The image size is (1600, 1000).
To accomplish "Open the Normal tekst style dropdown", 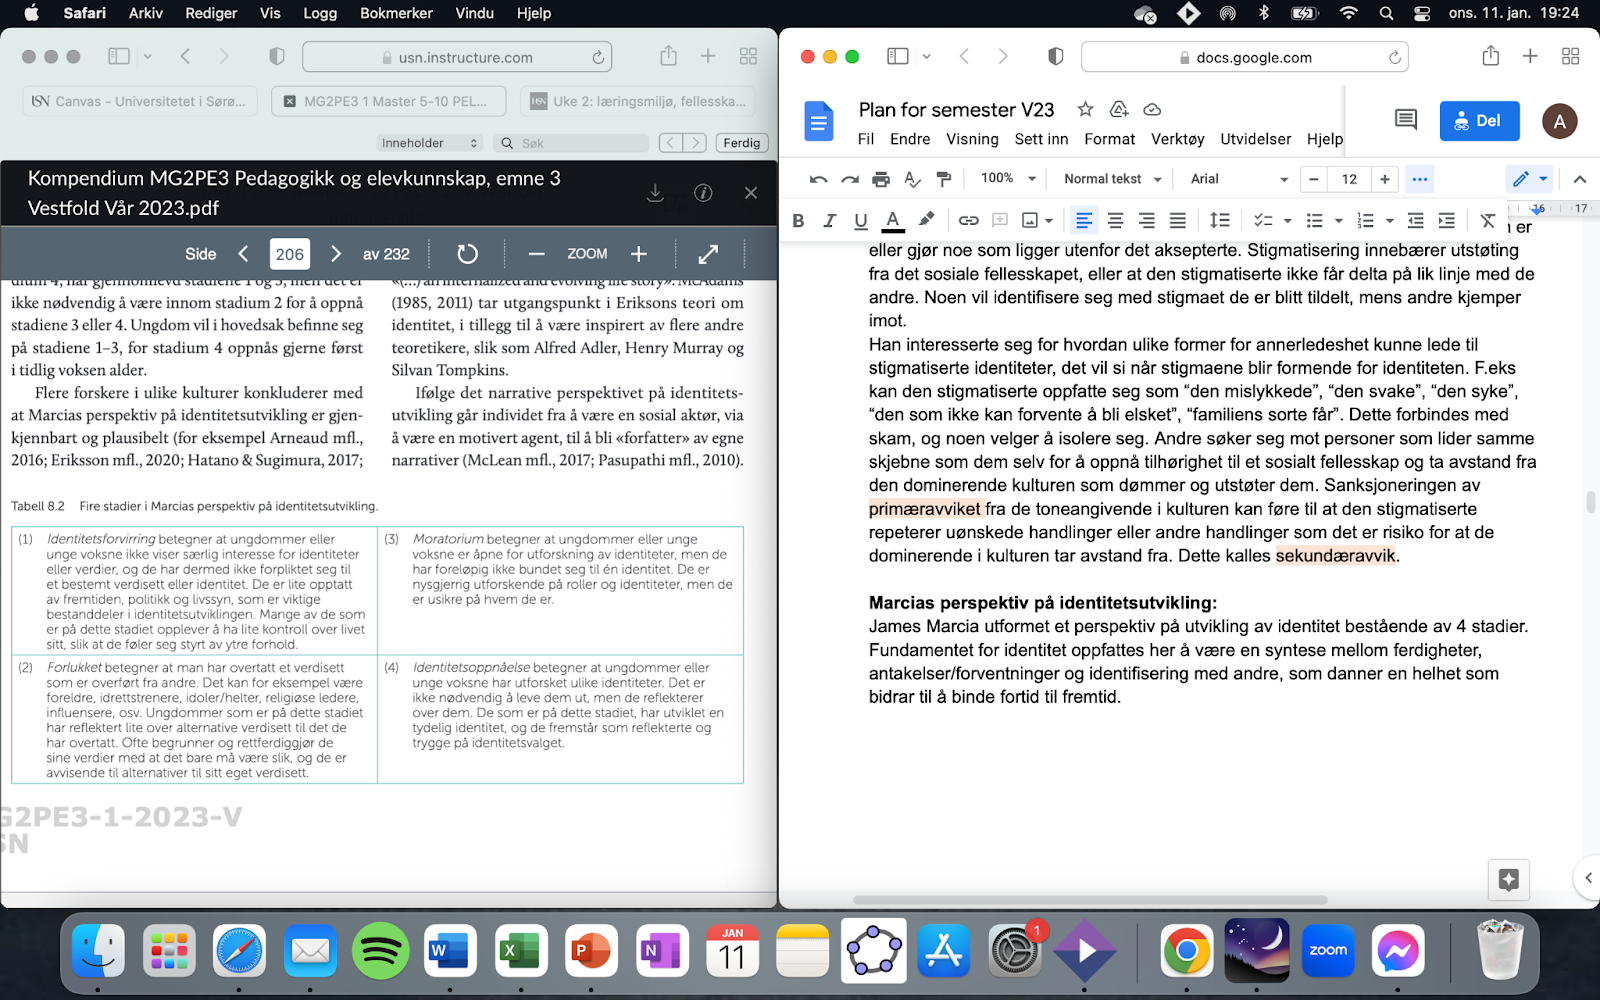I will [x=1113, y=179].
